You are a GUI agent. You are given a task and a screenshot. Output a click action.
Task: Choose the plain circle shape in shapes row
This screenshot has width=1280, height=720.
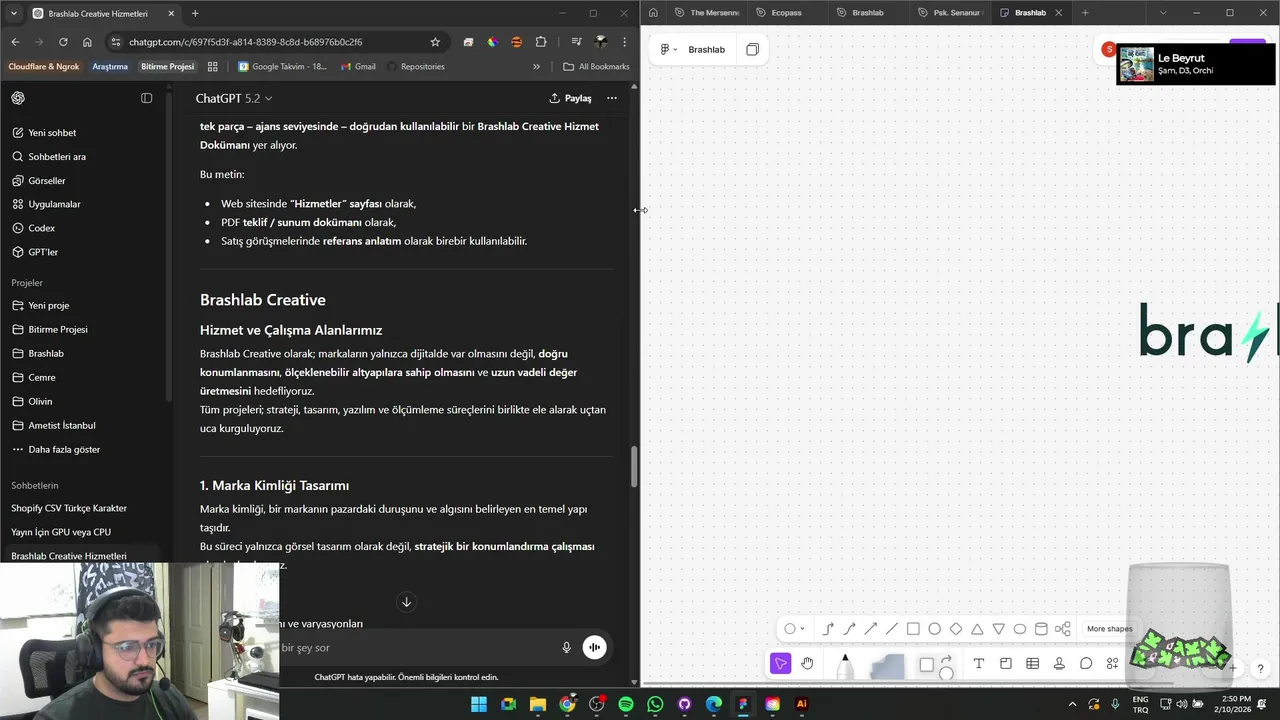coord(934,629)
